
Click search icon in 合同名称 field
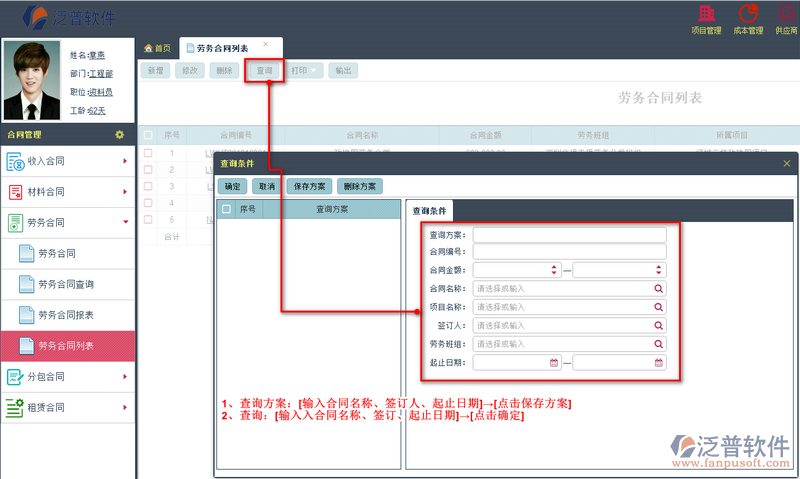tap(659, 289)
